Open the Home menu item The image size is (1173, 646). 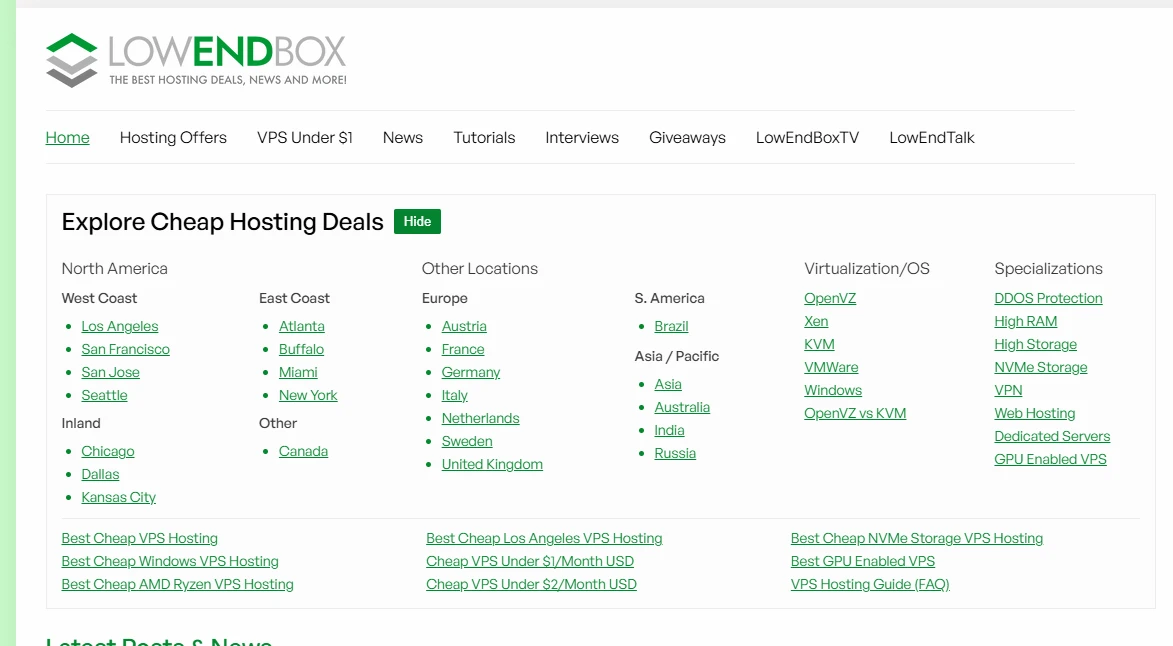(x=67, y=138)
